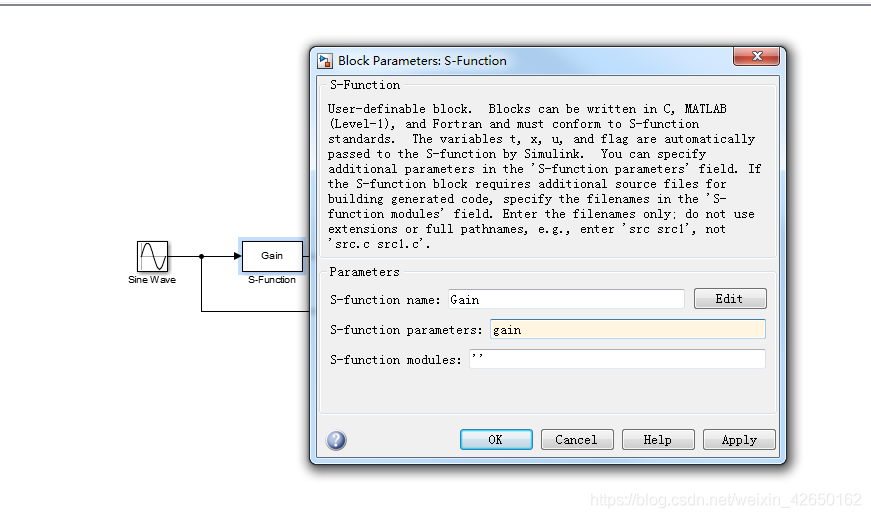Select the Gain S-Function block

[x=271, y=256]
